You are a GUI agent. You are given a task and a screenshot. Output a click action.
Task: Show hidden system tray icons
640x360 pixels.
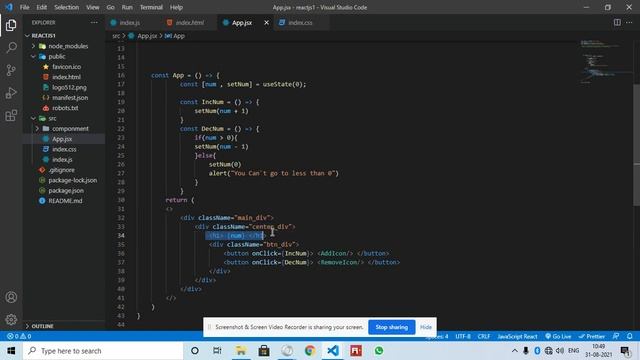[514, 351]
